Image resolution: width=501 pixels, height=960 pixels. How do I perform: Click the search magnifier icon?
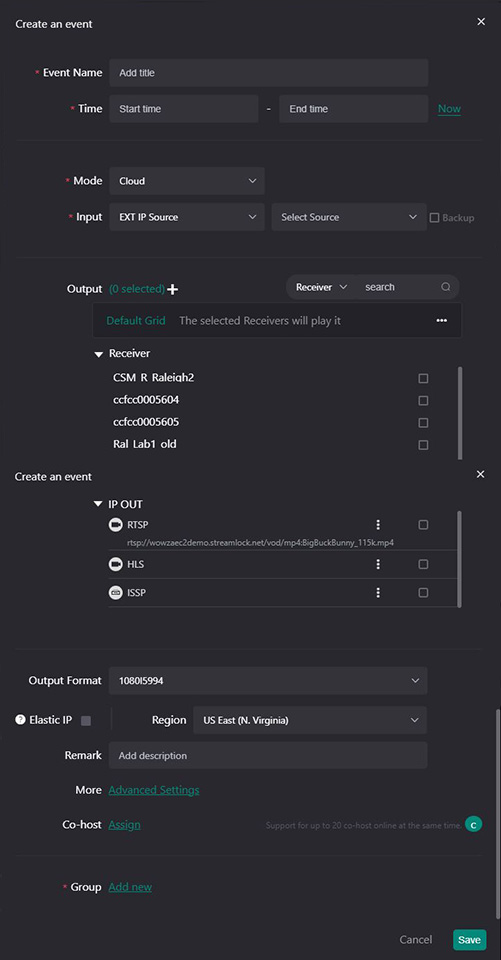(446, 287)
